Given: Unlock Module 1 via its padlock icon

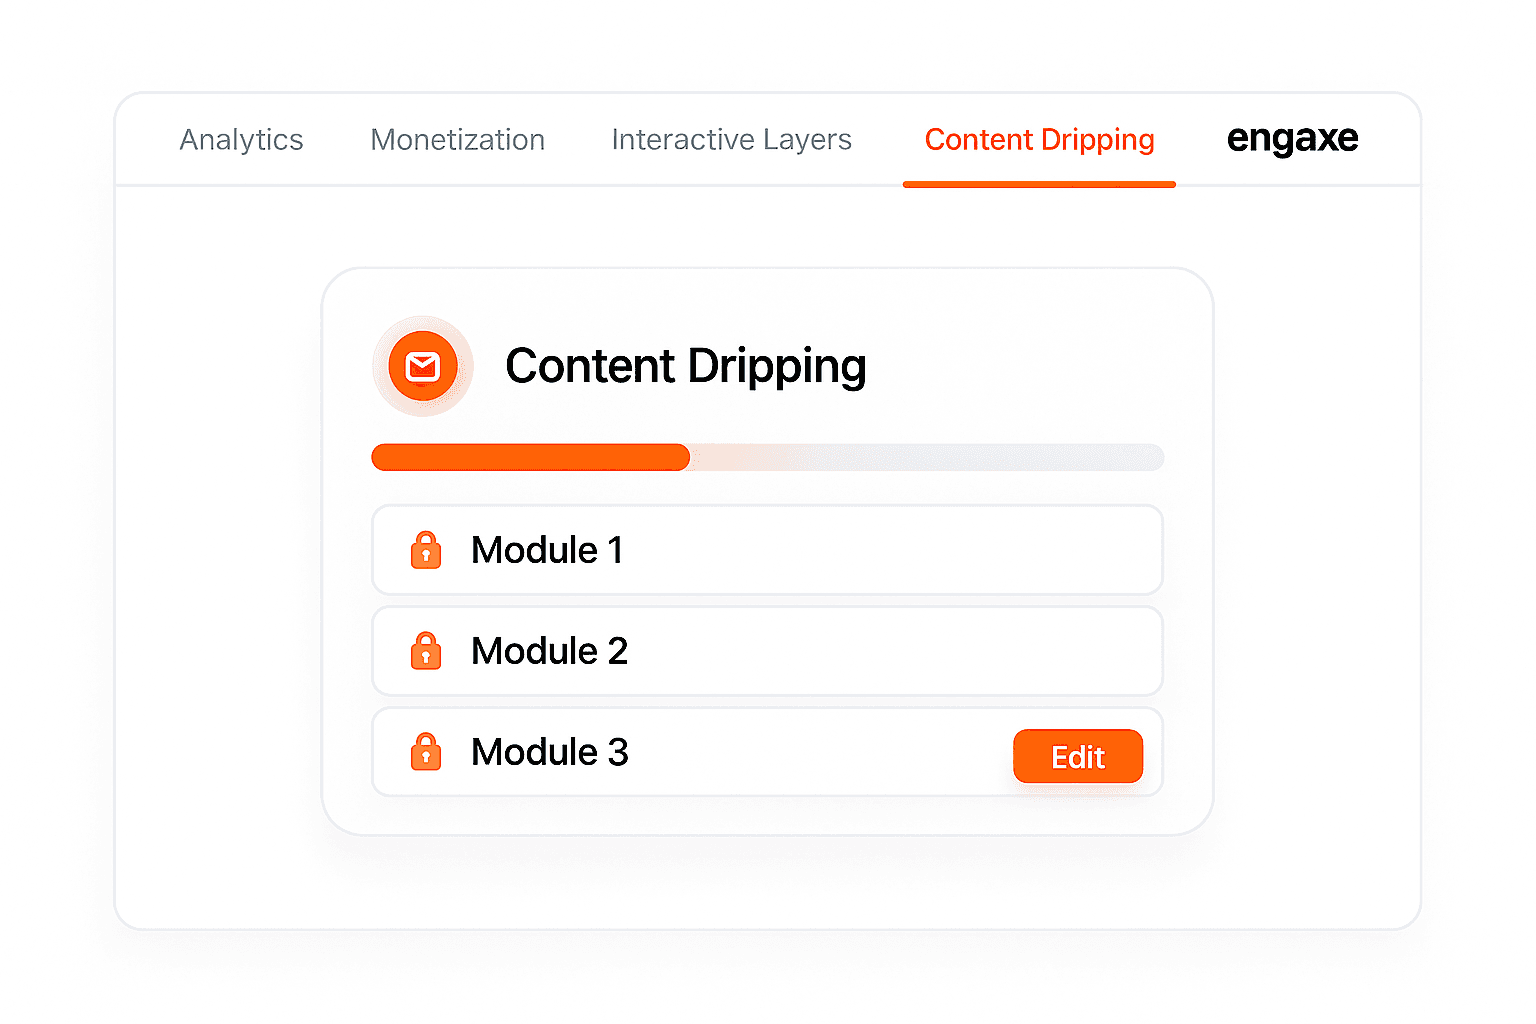Looking at the screenshot, I should click(425, 549).
